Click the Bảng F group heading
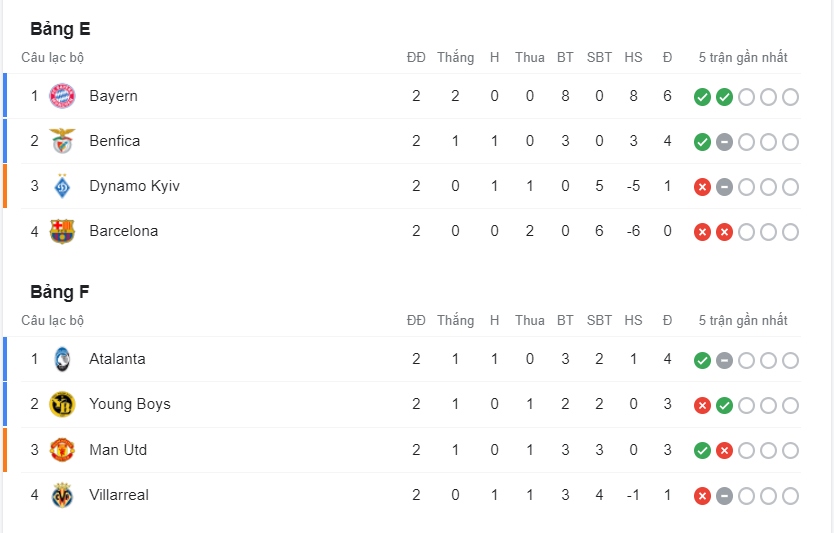Viewport: 834px width, 533px height. tap(60, 292)
